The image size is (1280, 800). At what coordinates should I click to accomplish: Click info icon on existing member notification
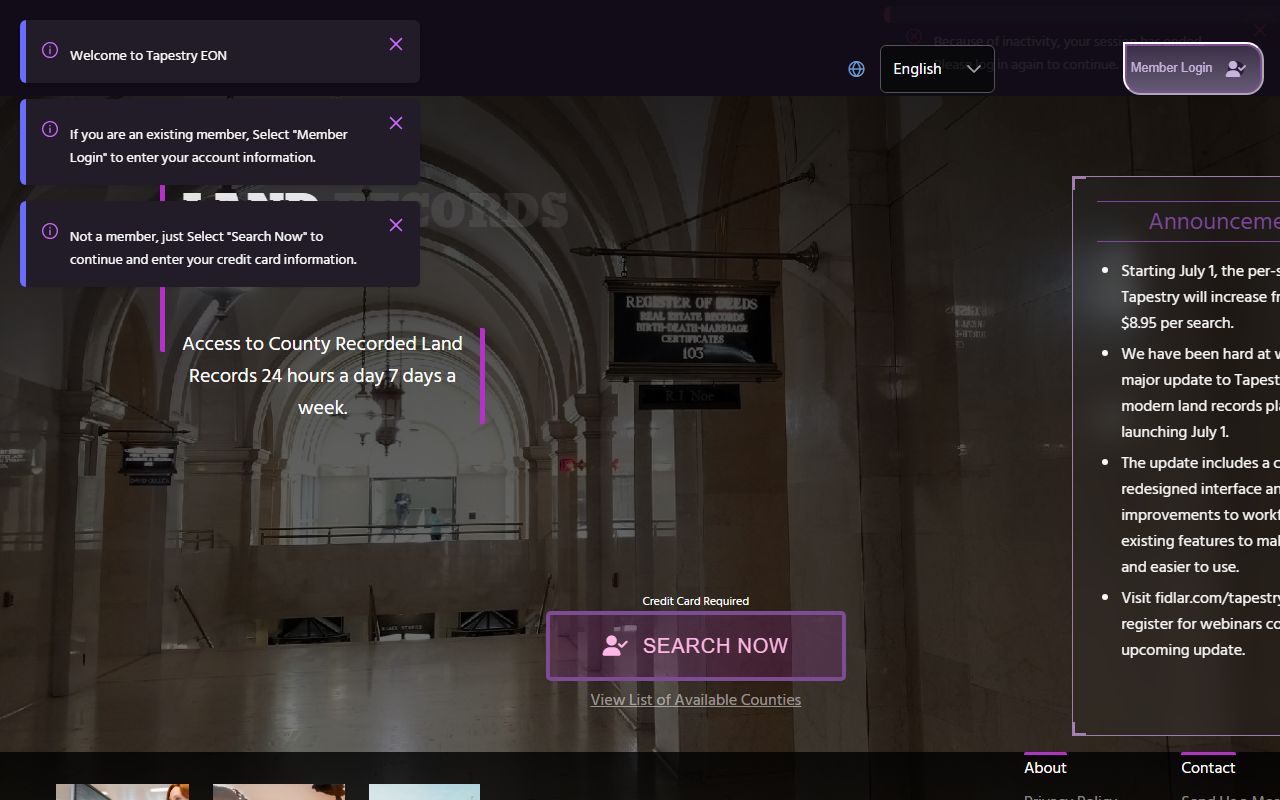pos(50,129)
